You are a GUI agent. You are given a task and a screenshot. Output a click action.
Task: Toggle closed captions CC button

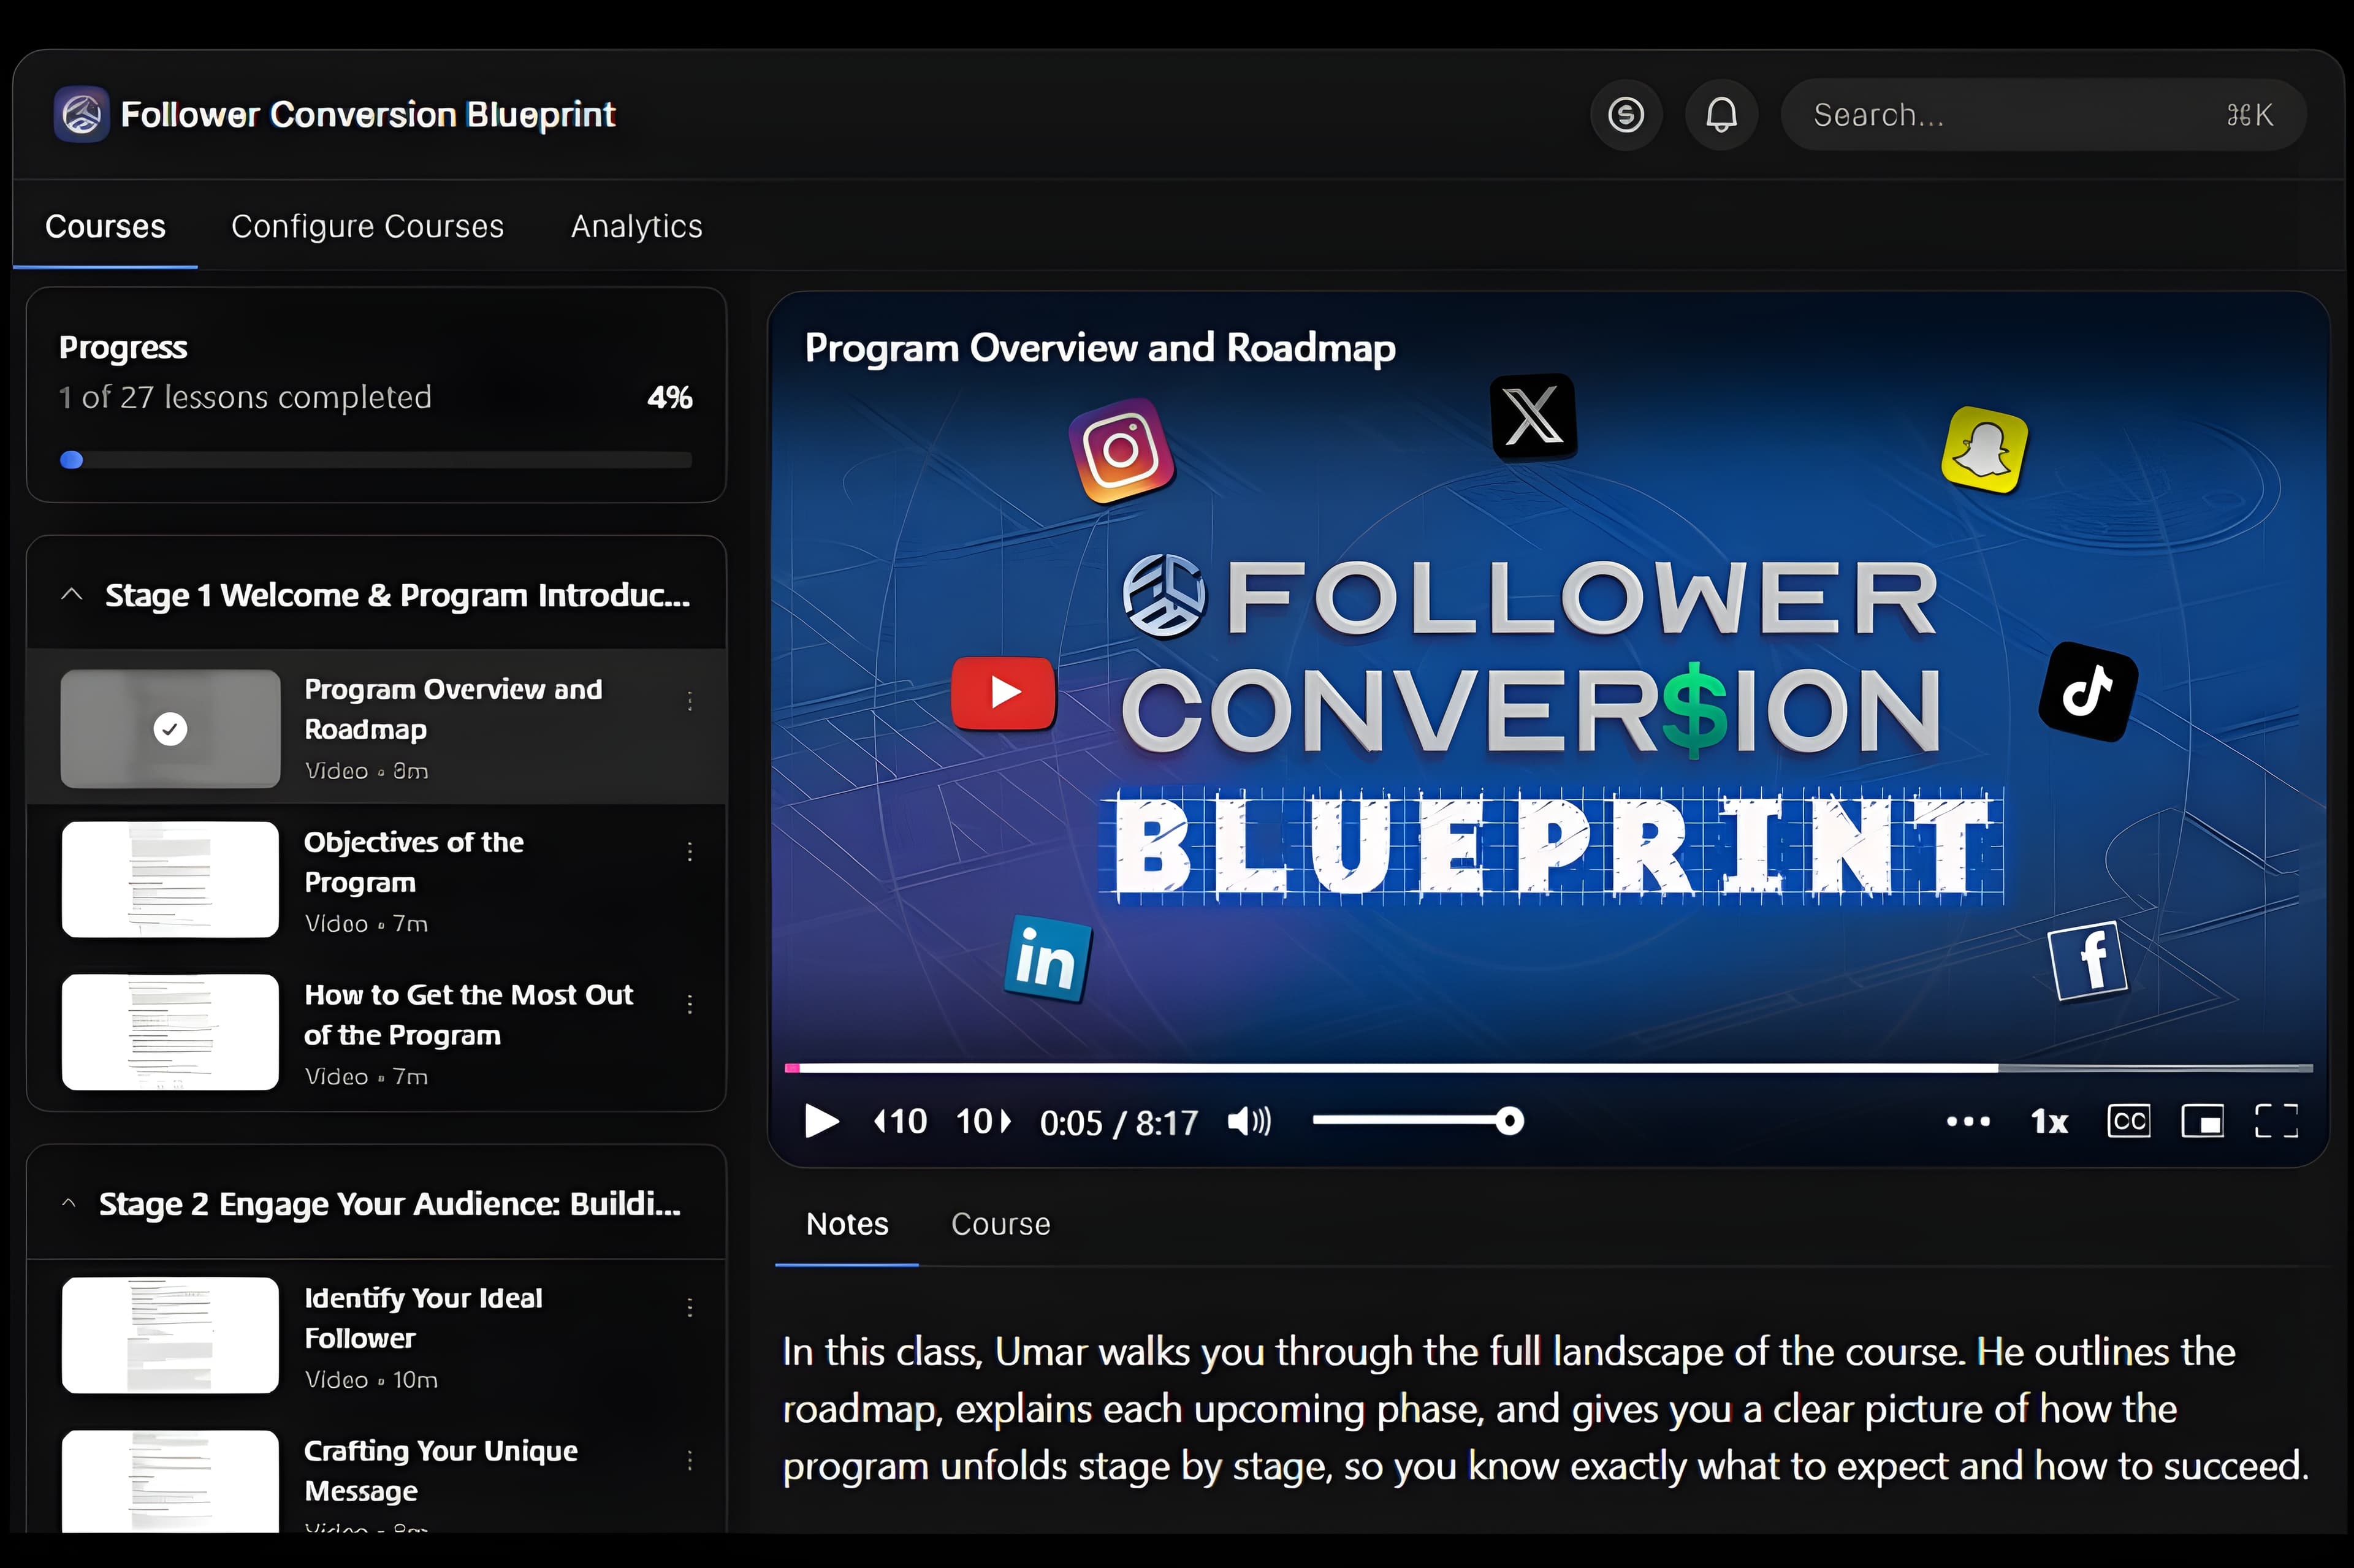[2128, 1121]
